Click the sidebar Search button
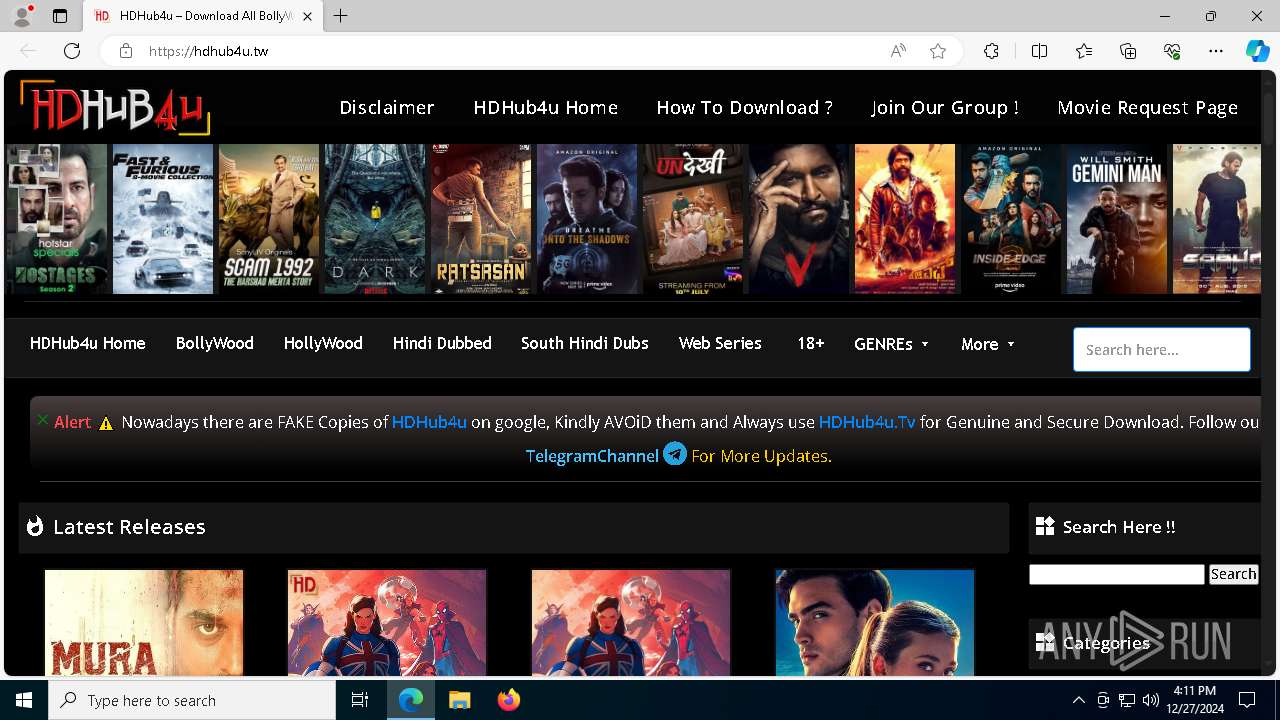The image size is (1280, 720). (1233, 574)
